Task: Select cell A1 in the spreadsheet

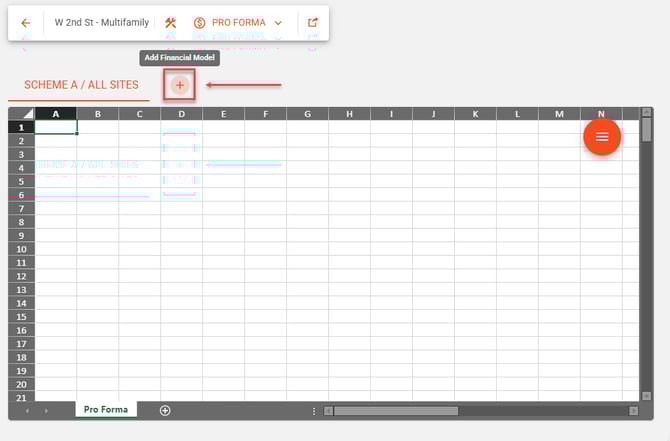Action: 56,127
